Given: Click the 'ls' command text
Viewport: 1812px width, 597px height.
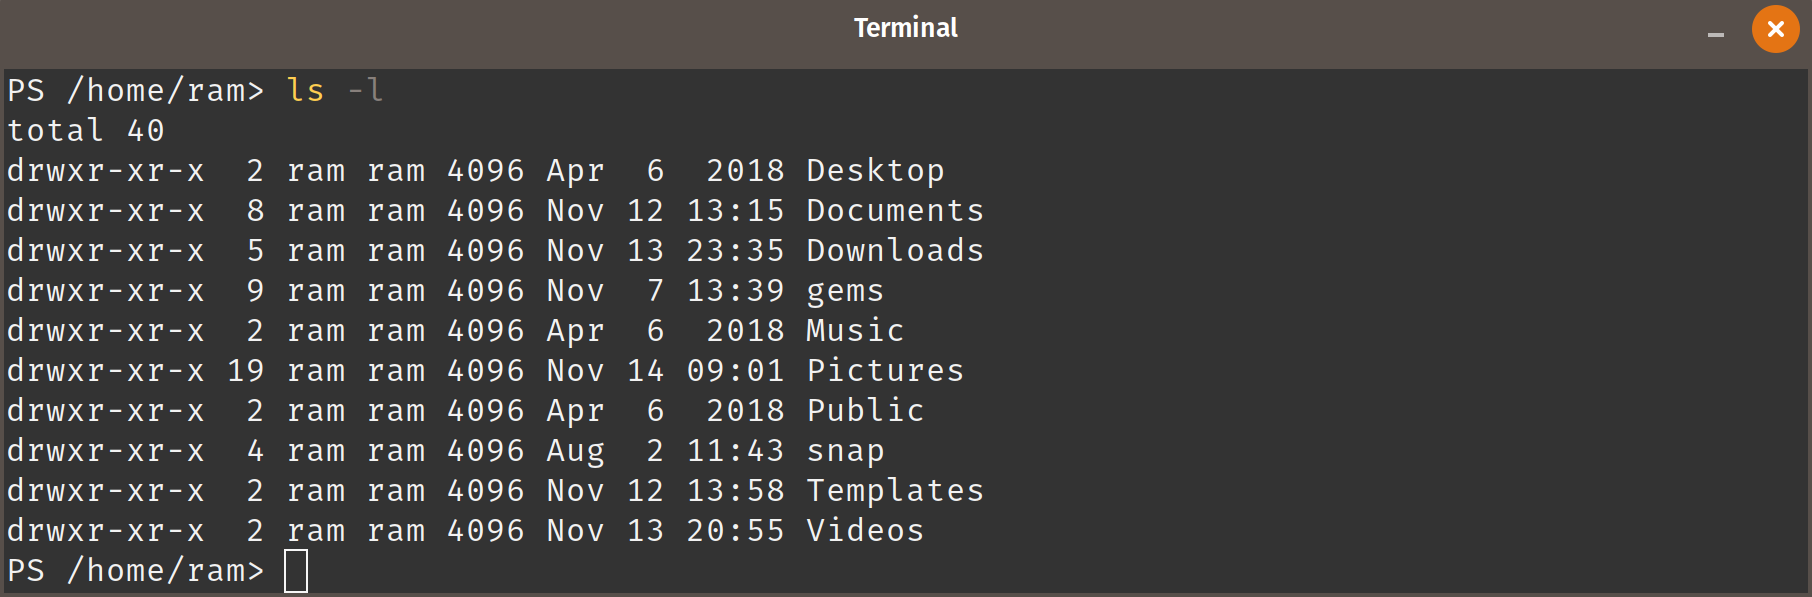Looking at the screenshot, I should (x=305, y=91).
